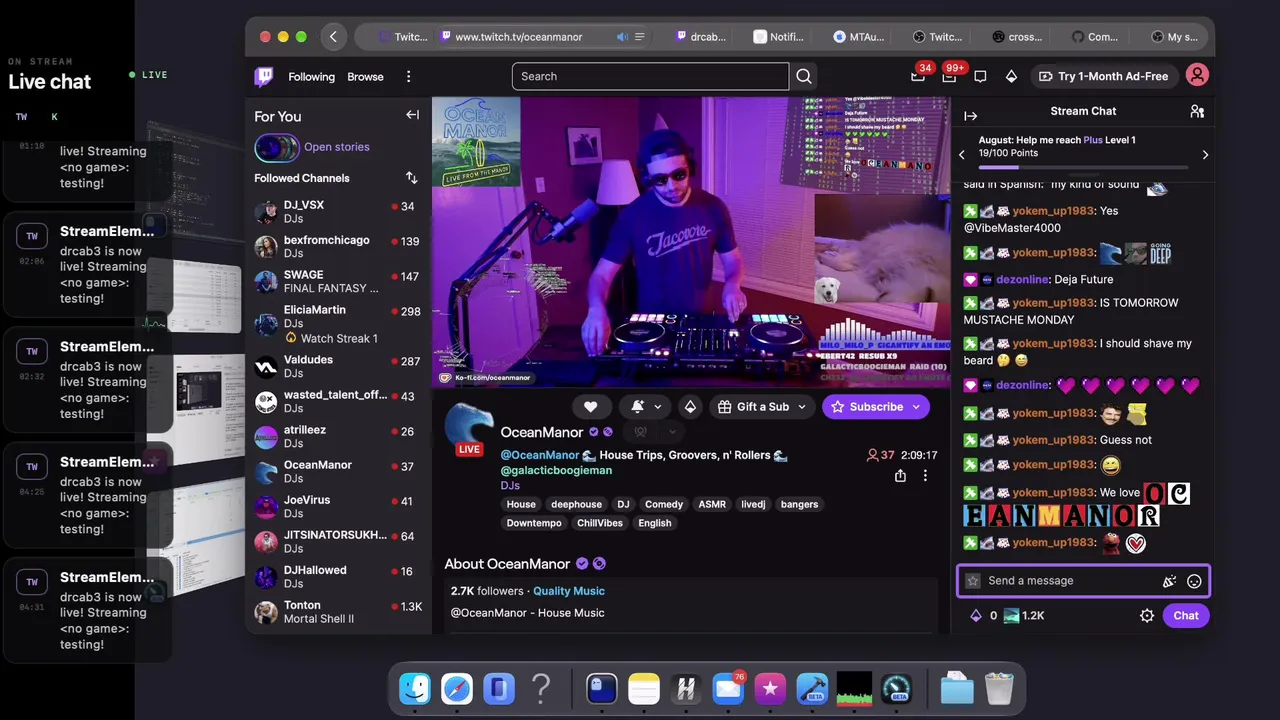Click the Subscribe button
Image resolution: width=1280 pixels, height=720 pixels.
(875, 407)
